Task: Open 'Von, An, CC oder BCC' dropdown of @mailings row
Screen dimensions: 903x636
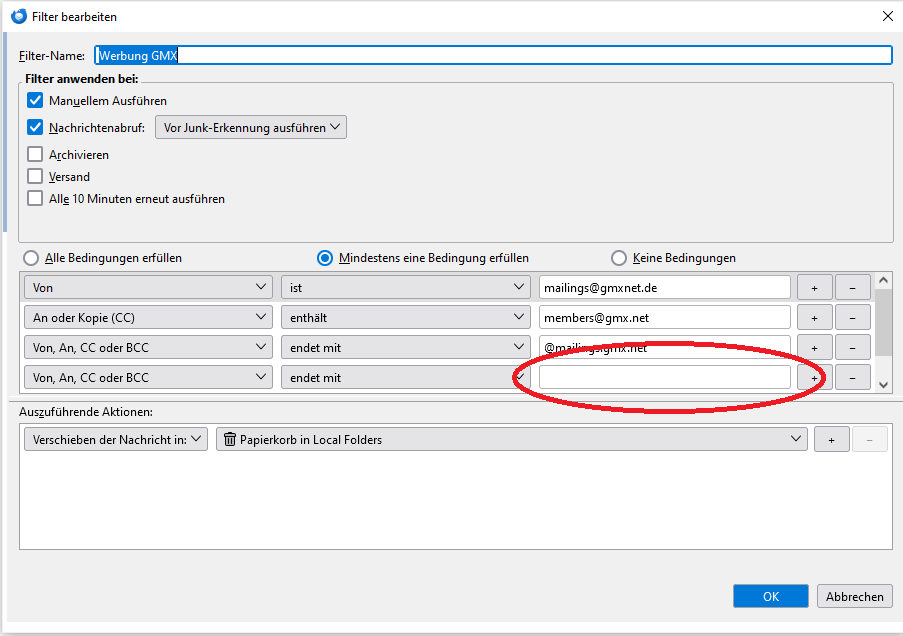Action: (148, 347)
